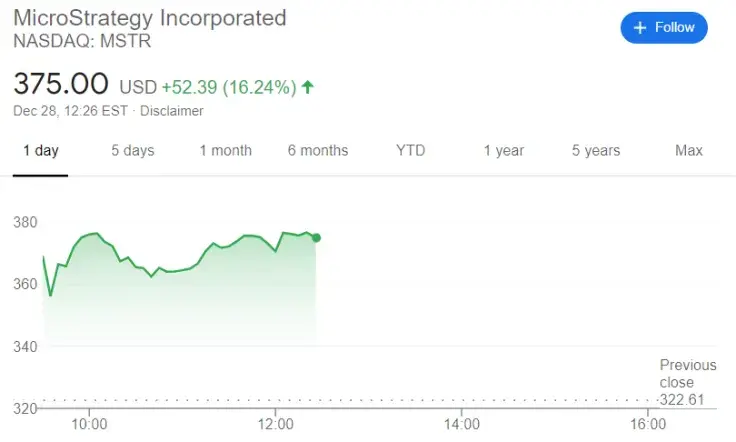Click the plus icon in Follow button
736x442 pixels.
tap(640, 28)
